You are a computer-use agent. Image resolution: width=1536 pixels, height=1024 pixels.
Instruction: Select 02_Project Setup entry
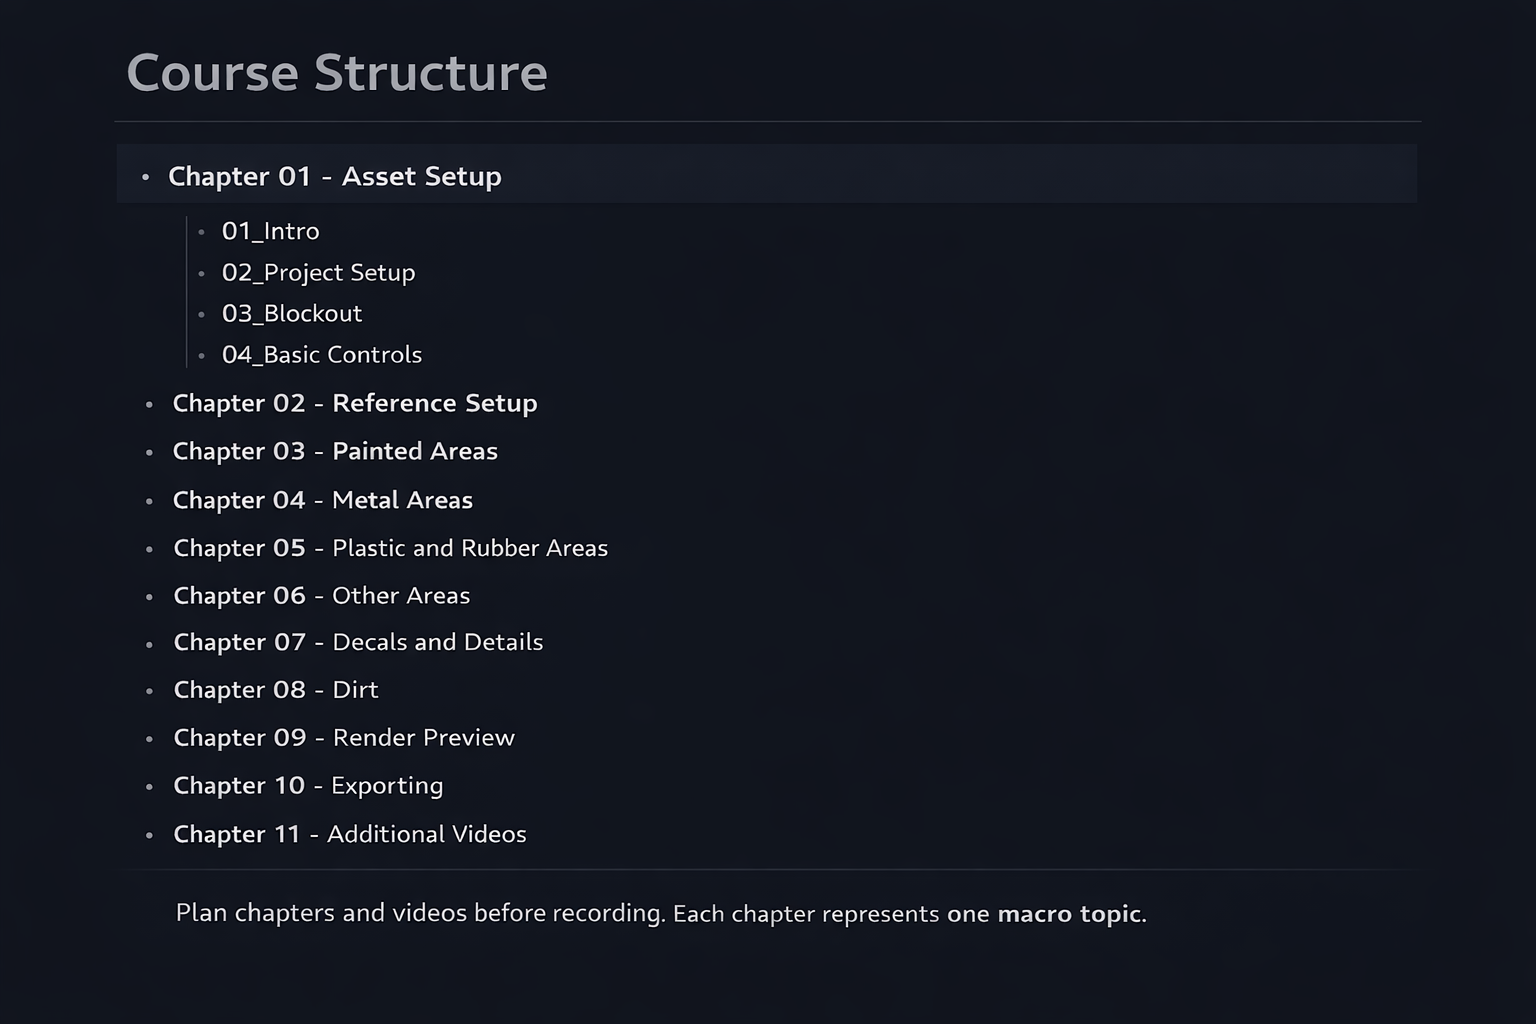click(318, 272)
